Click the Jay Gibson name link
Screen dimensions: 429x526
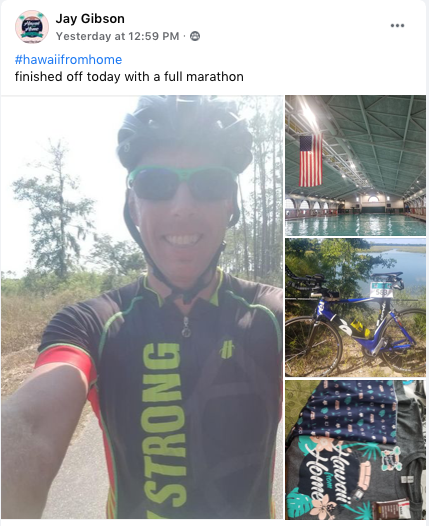90,18
